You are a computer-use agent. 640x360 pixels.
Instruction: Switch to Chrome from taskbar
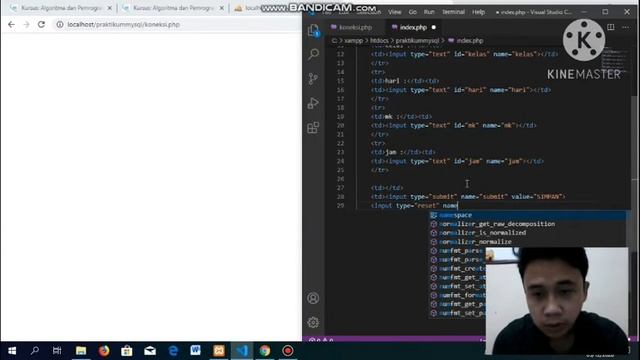point(265,351)
